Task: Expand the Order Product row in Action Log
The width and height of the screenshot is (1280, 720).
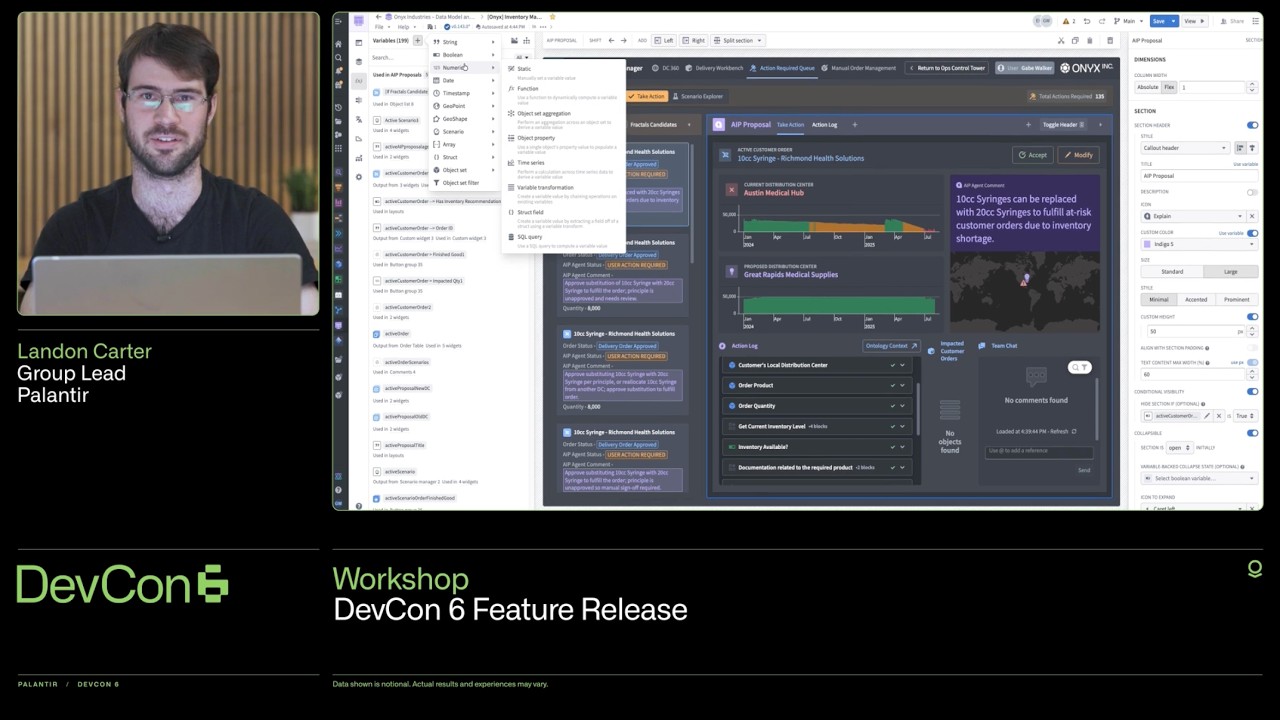Action: tap(902, 385)
